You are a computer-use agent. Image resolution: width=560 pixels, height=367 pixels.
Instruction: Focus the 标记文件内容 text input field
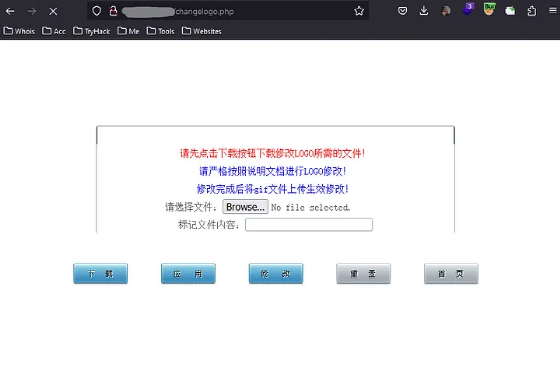pos(309,225)
